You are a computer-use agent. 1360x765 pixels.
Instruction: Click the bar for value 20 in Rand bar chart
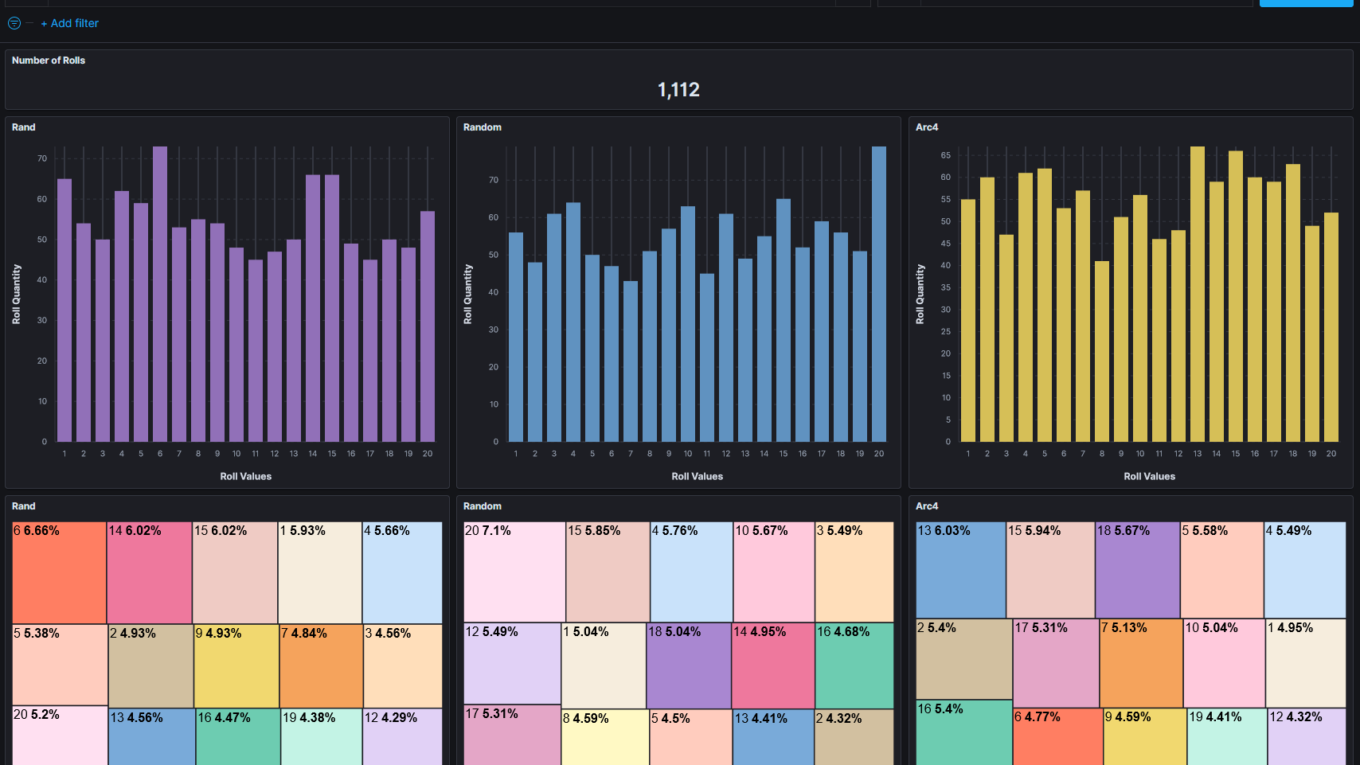pos(428,326)
